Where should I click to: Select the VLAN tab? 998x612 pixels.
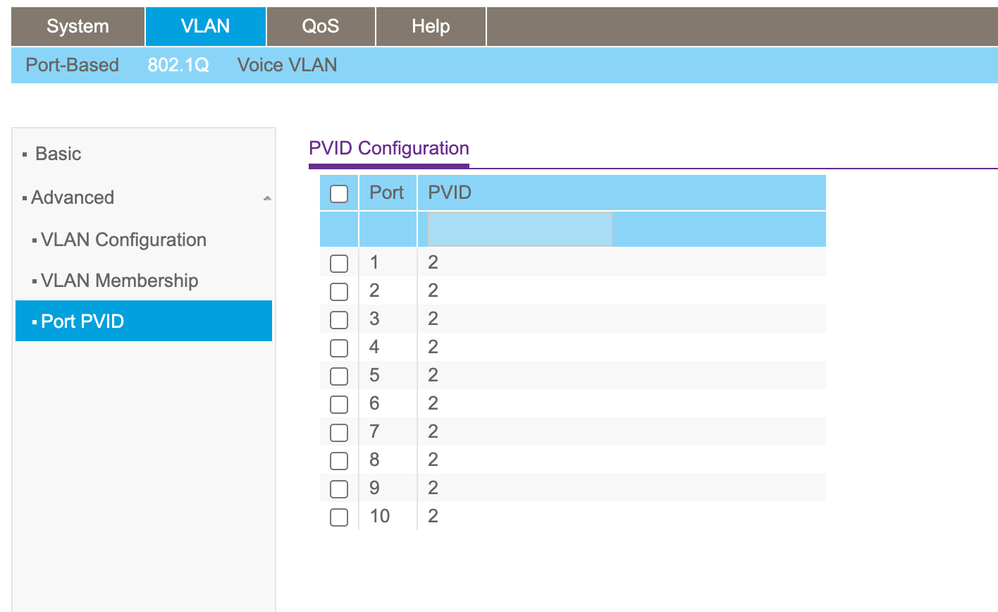[x=205, y=27]
